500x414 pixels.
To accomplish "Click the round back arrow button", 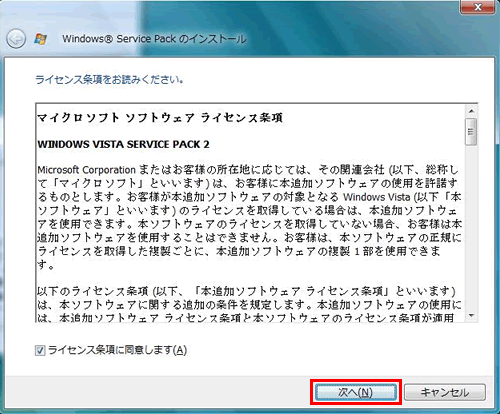I will (x=16, y=39).
